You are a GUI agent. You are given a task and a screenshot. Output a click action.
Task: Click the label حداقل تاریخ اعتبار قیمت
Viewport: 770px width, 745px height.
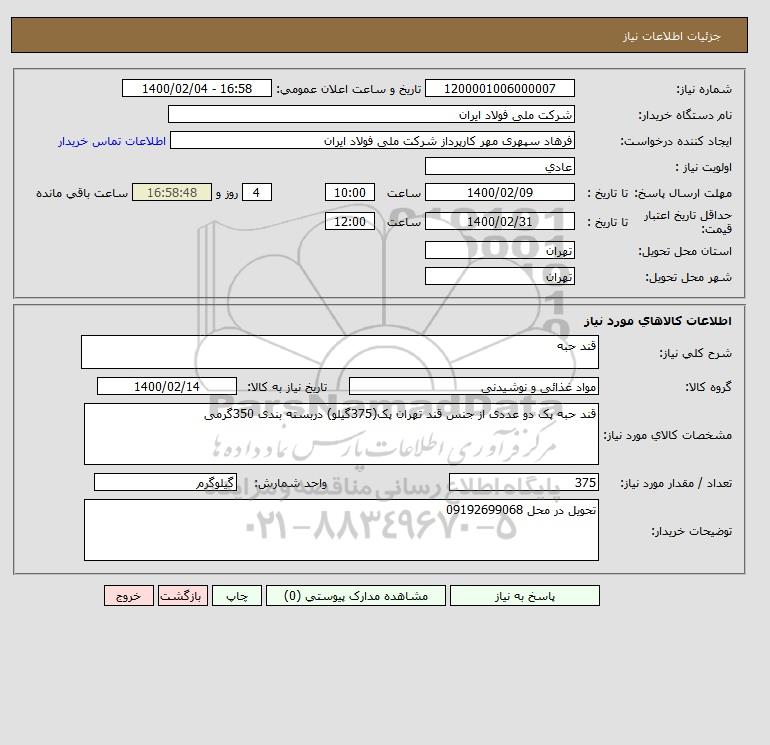[x=688, y=222]
